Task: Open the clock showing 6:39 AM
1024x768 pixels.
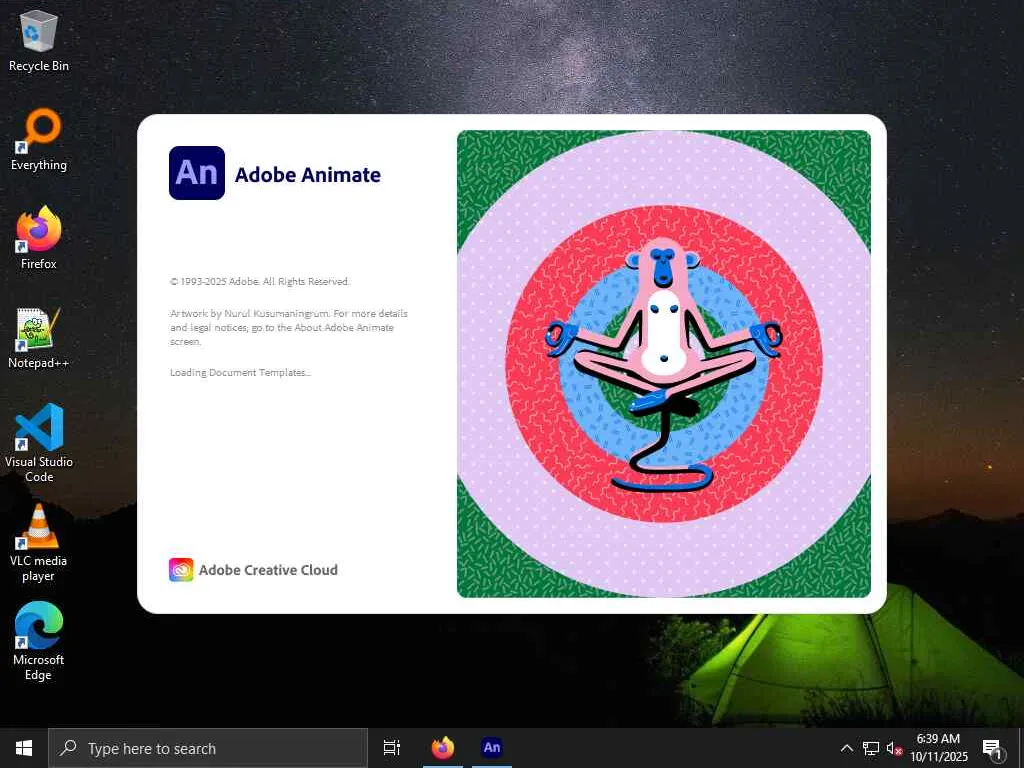Action: click(x=938, y=748)
